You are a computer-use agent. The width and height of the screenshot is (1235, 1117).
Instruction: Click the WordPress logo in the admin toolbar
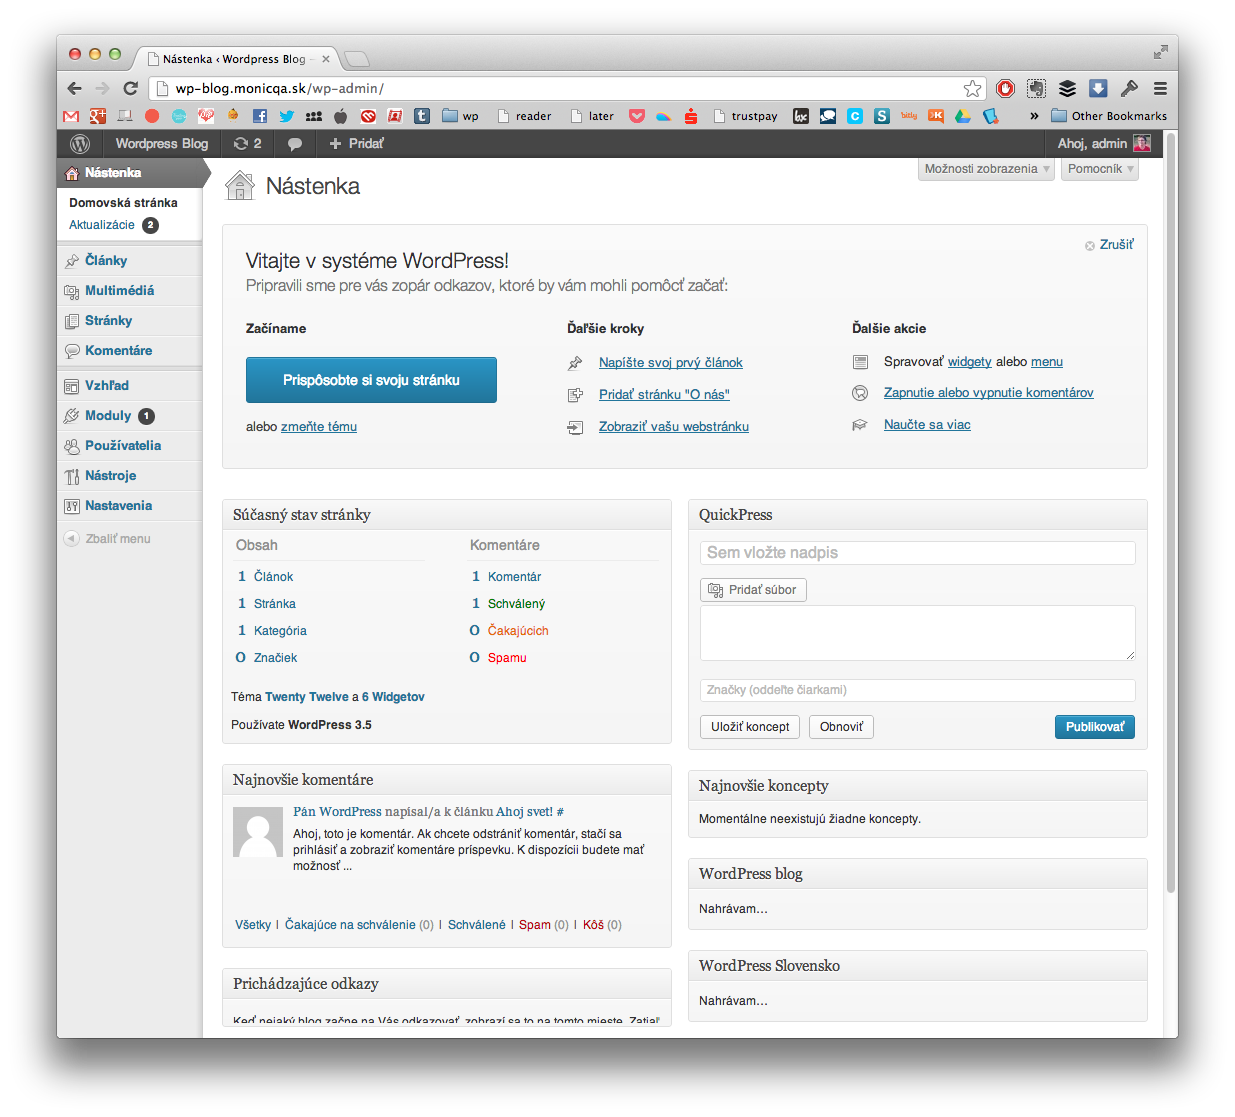click(79, 143)
